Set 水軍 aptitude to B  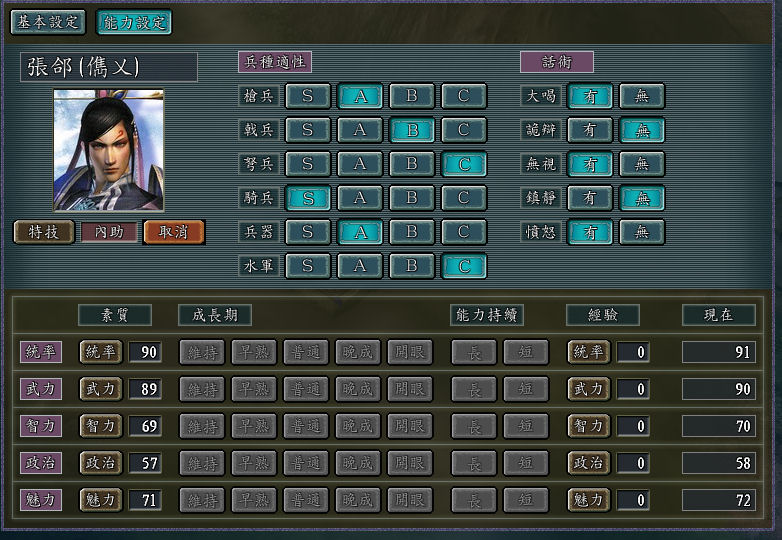(x=412, y=266)
